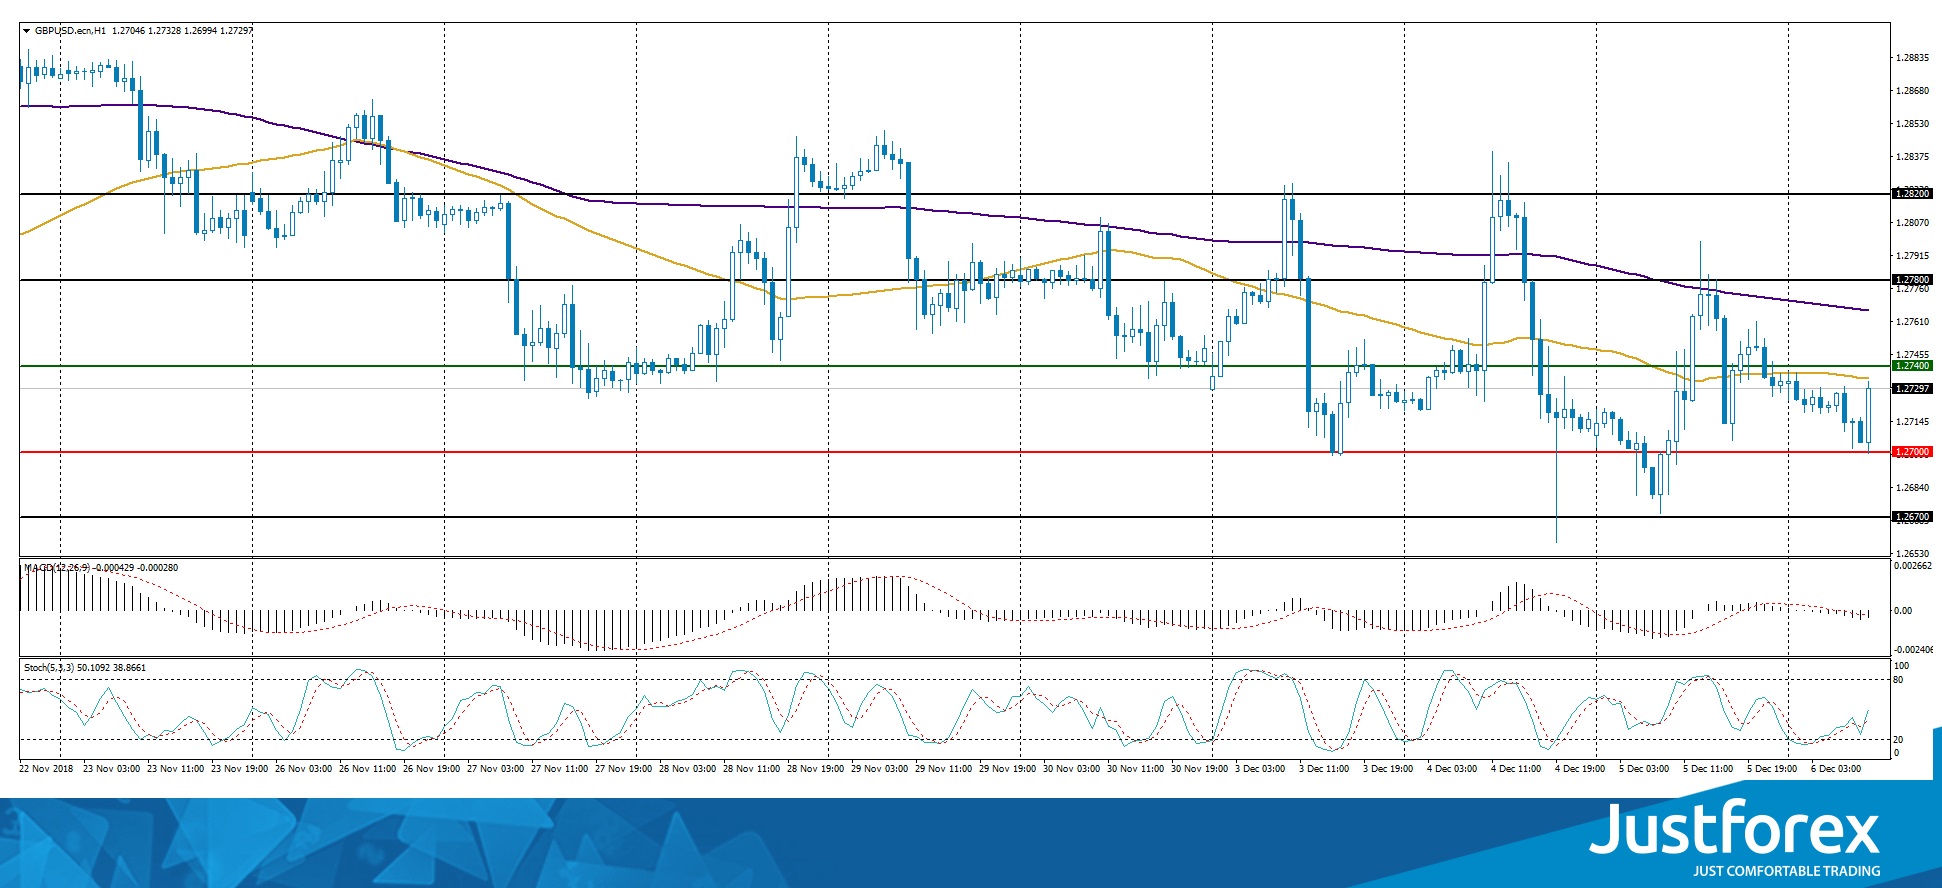The height and width of the screenshot is (888, 1942).
Task: Click the '26 Nov 19:00' time label
Action: pyautogui.click(x=432, y=769)
